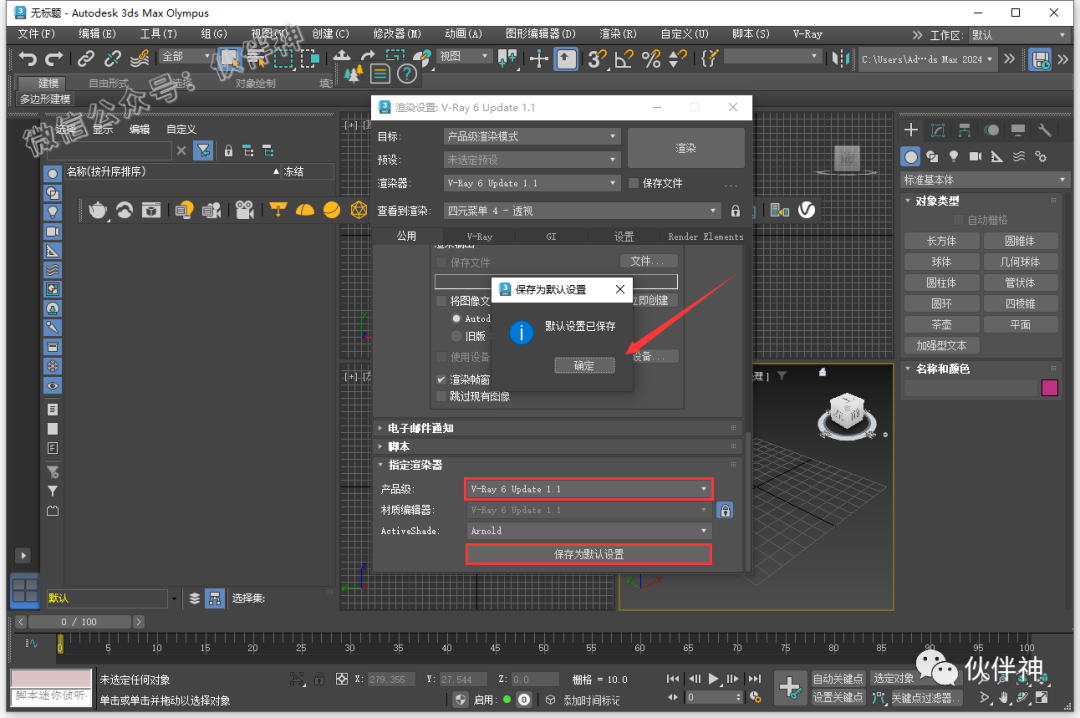Click the object name input field
Image resolution: width=1080 pixels, height=718 pixels.
coord(970,388)
